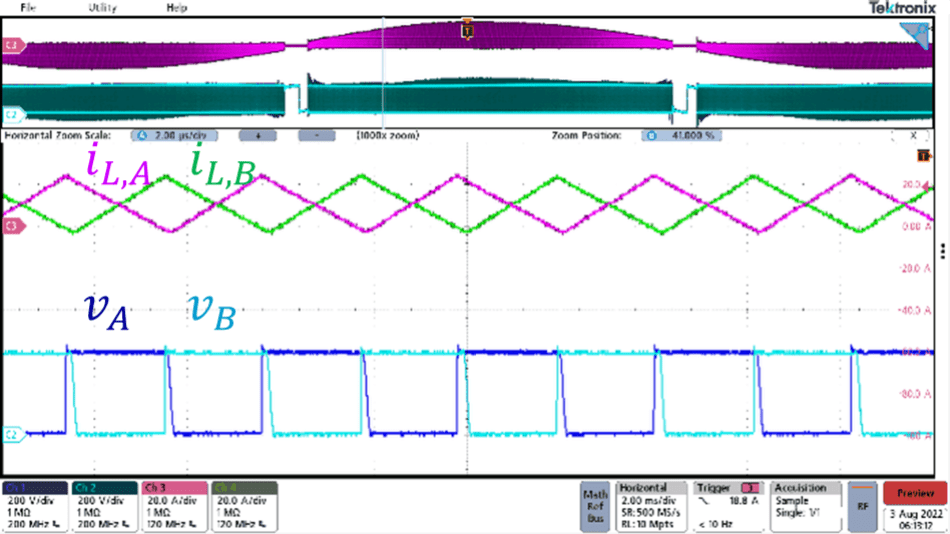Click the Ch 1 settings badge

(35, 506)
